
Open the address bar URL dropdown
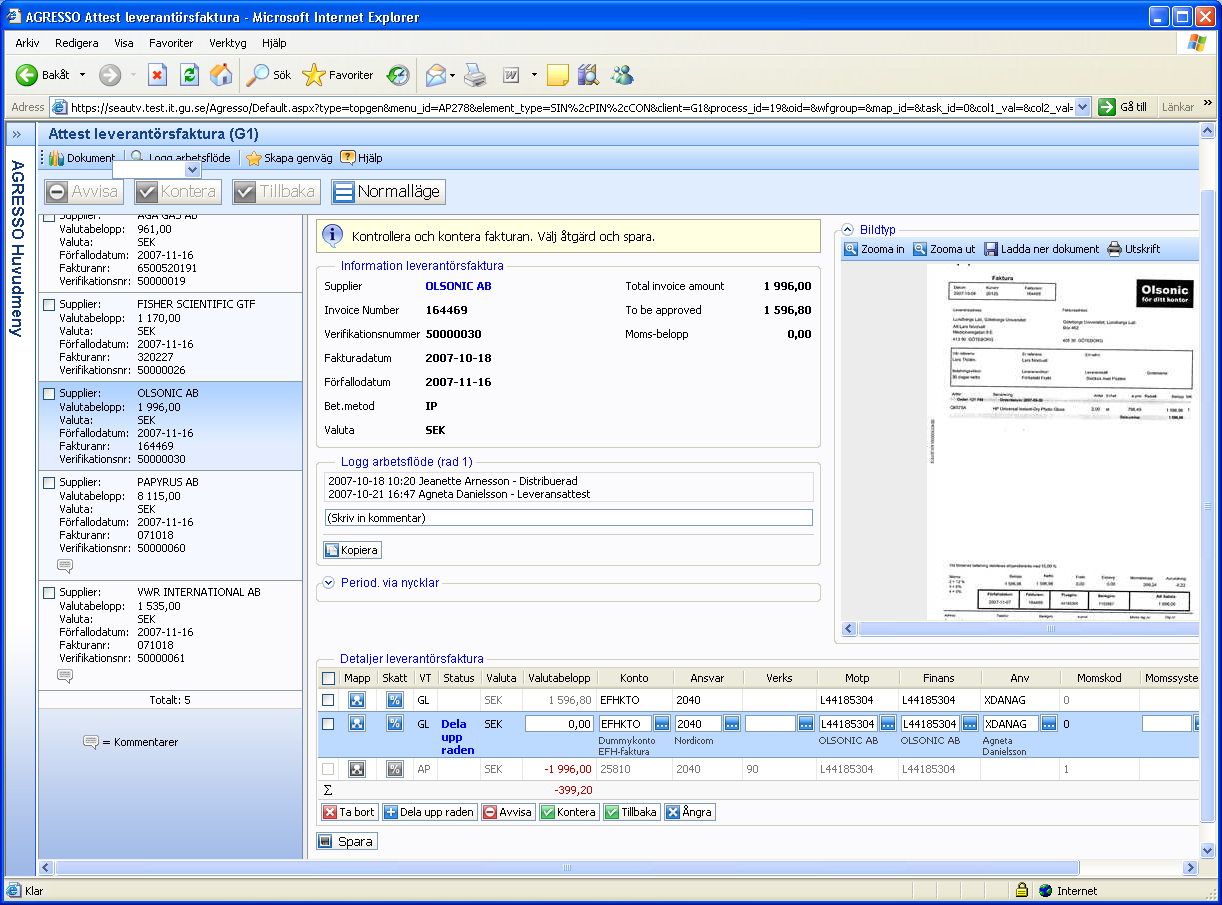(x=1083, y=107)
